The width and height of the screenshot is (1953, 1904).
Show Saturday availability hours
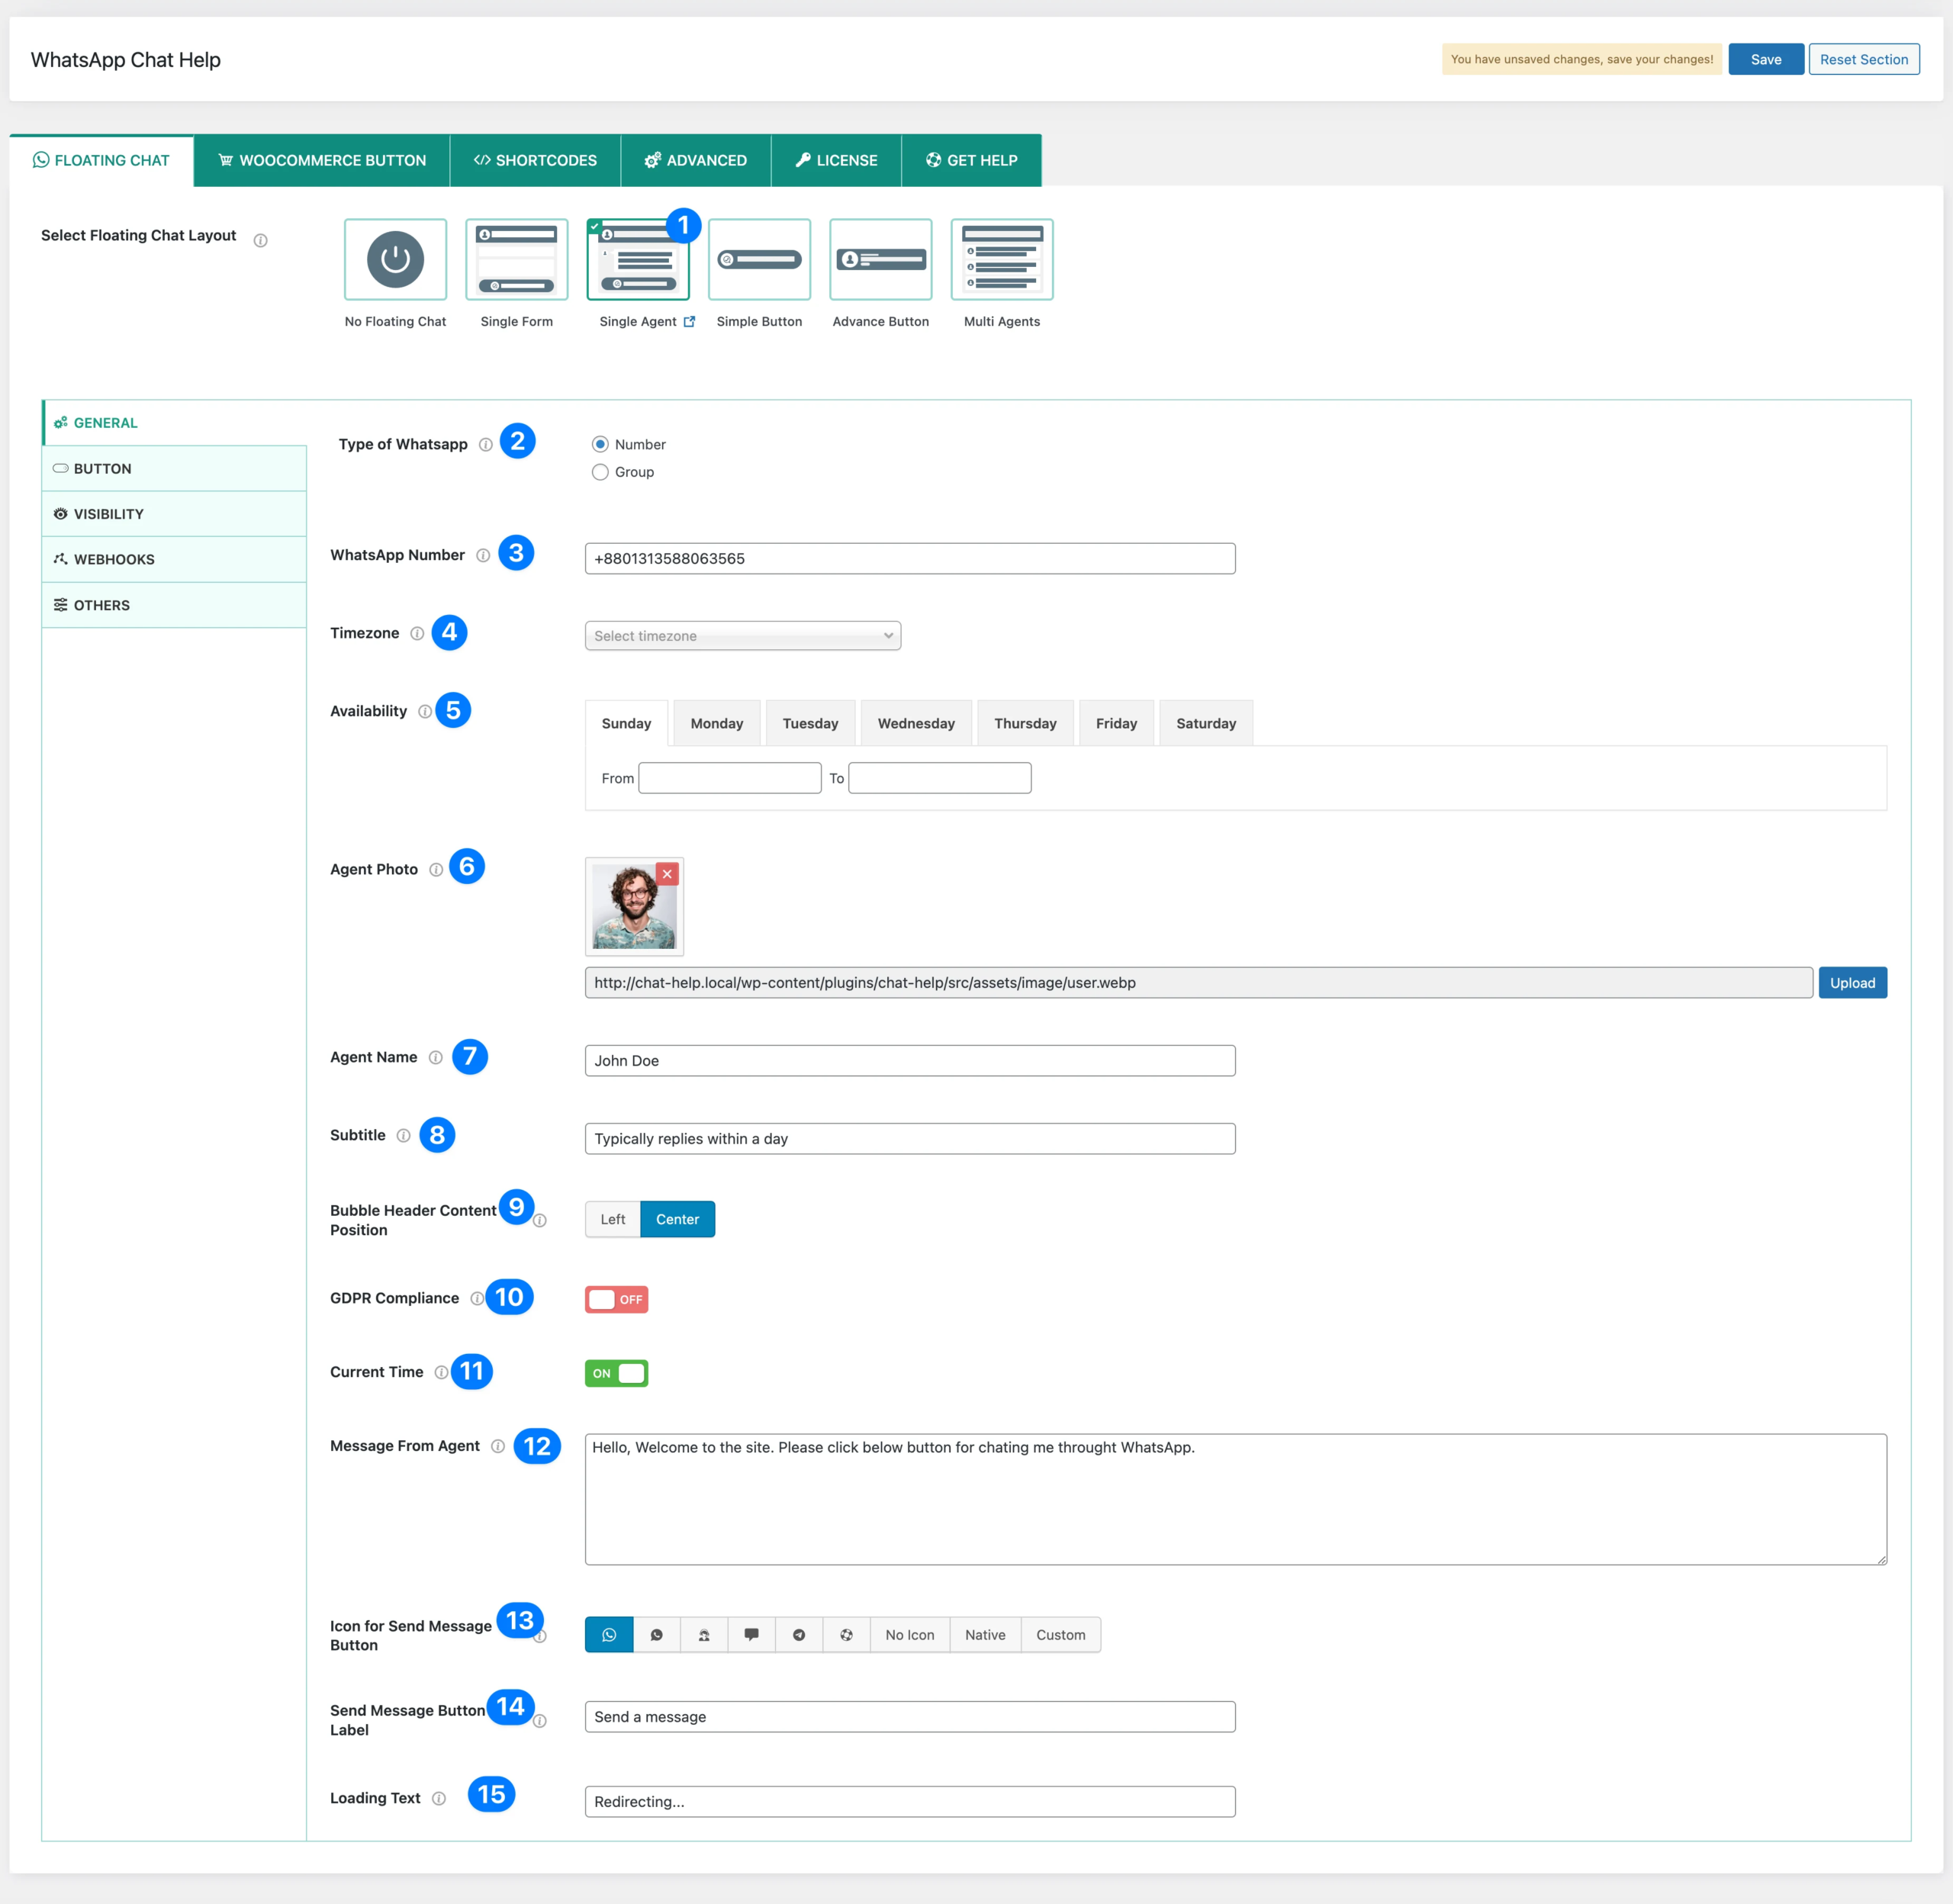coord(1206,723)
